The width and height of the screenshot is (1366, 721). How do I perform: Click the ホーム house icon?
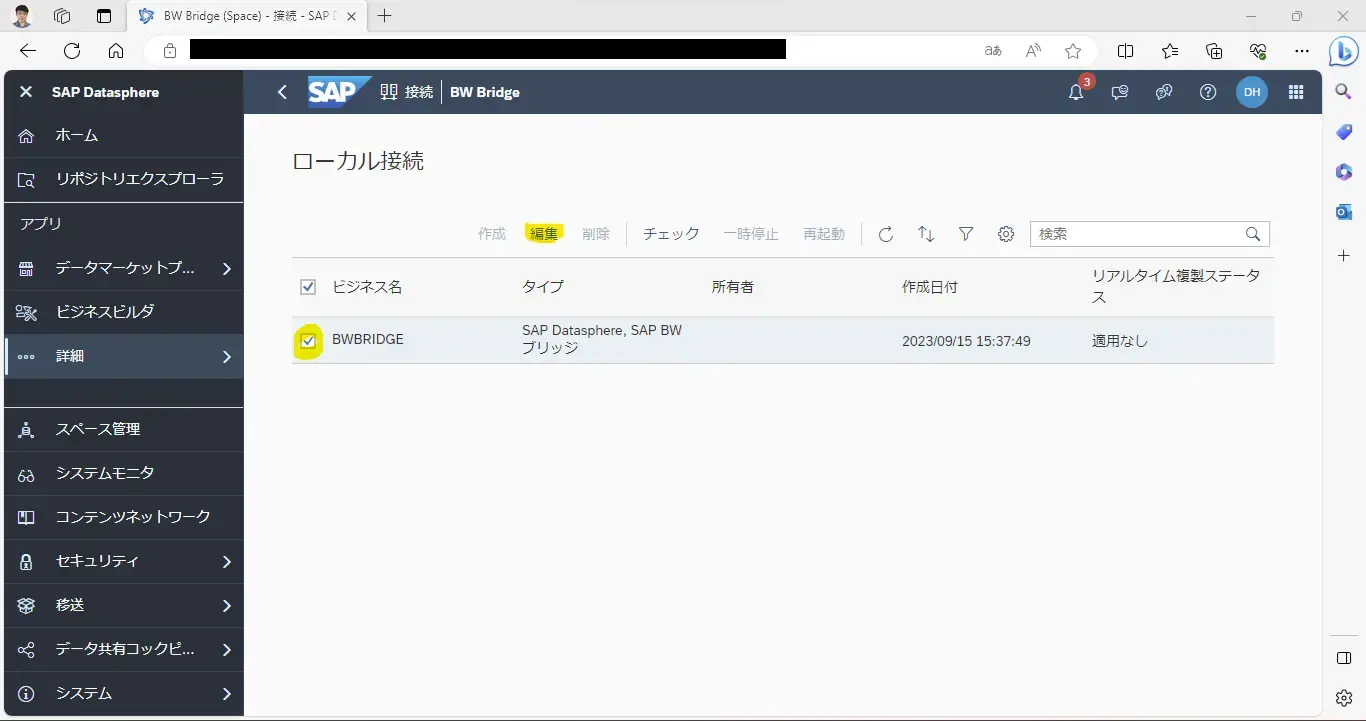pos(26,136)
